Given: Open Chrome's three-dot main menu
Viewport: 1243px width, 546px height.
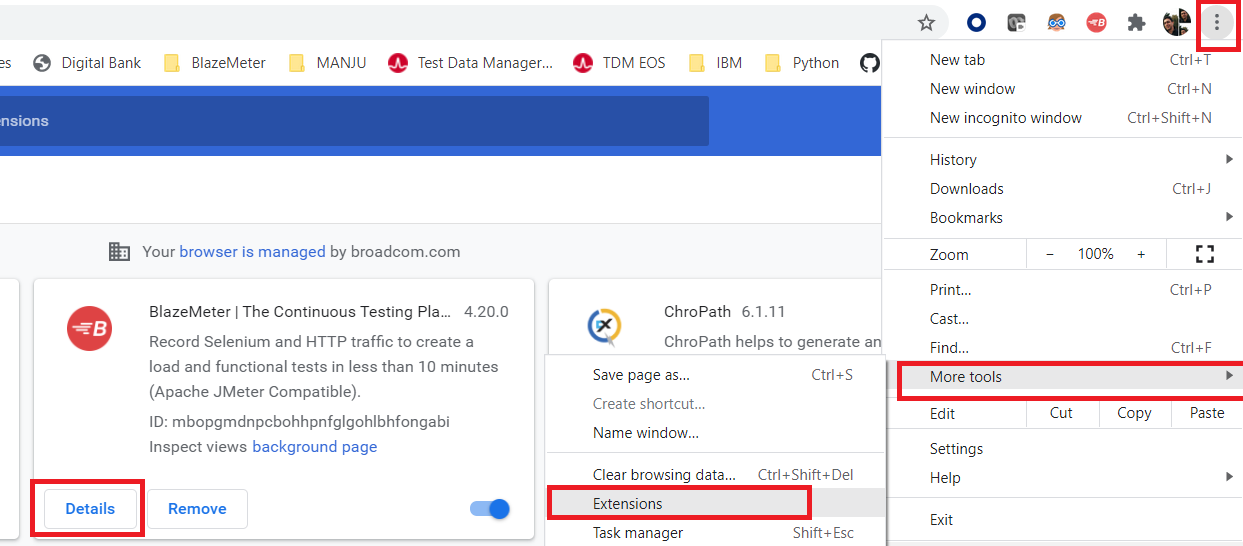Looking at the screenshot, I should pyautogui.click(x=1217, y=22).
